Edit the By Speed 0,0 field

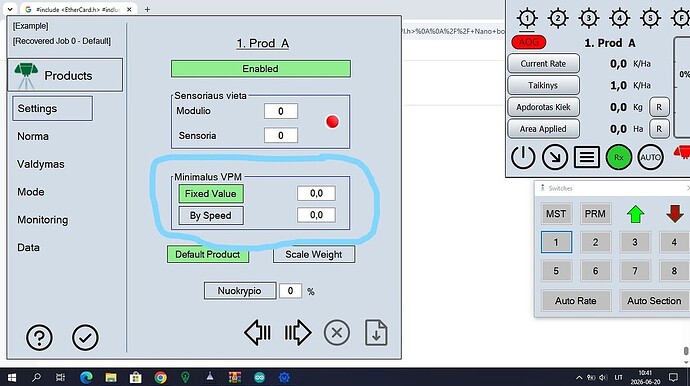point(316,215)
